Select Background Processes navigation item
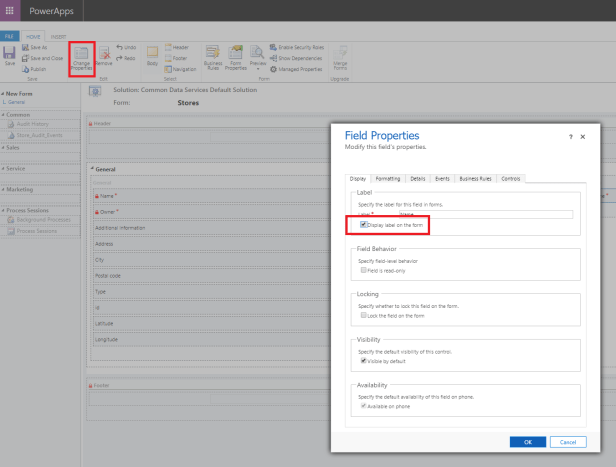Viewport: 616px width, 467px height. point(43,220)
